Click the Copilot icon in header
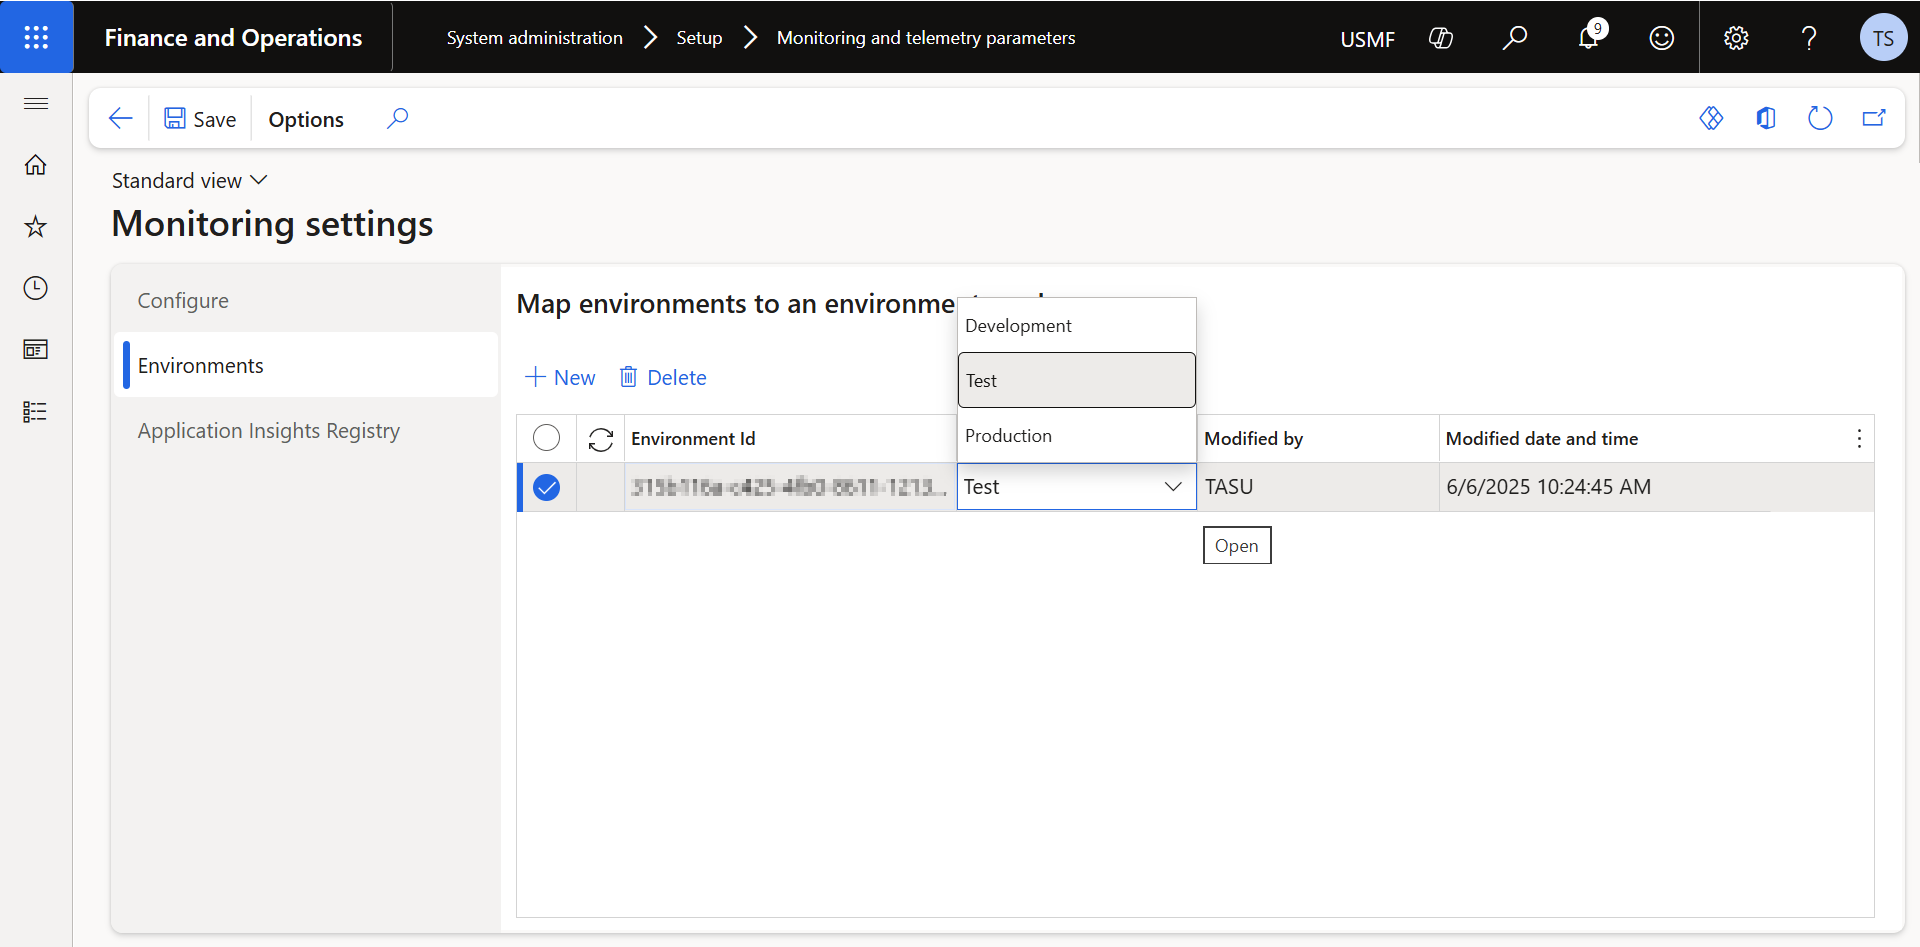 (1441, 38)
